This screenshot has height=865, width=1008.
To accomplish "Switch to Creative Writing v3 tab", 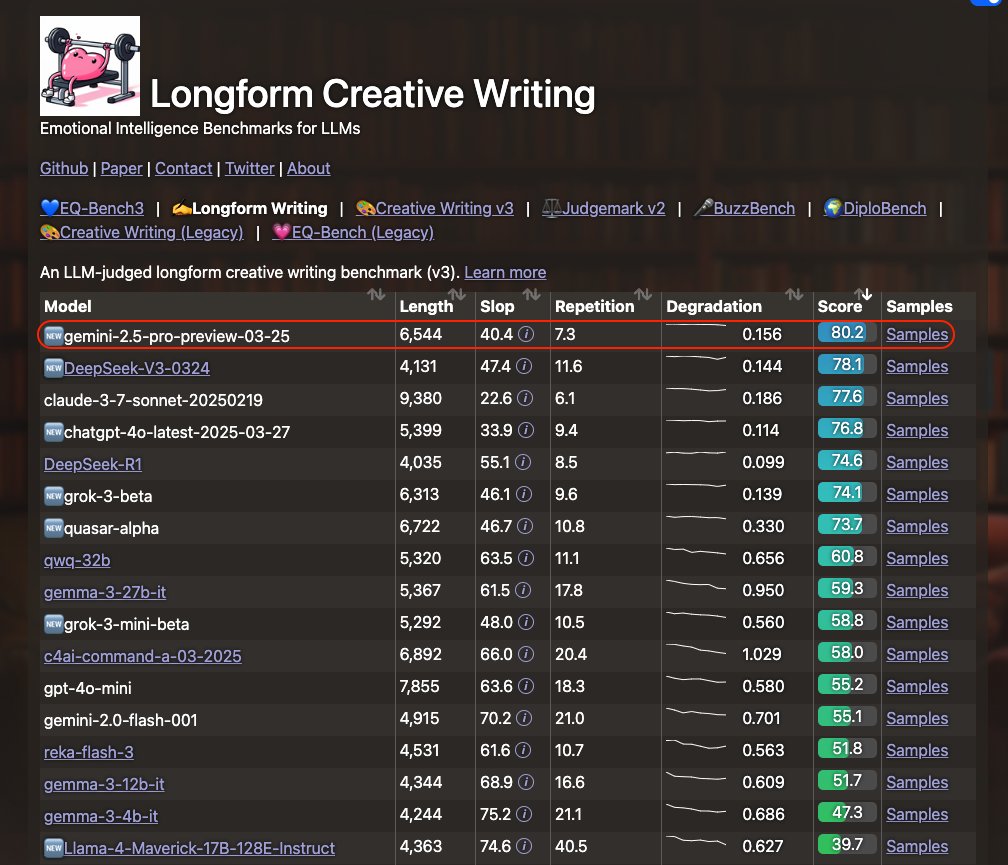I will [435, 208].
